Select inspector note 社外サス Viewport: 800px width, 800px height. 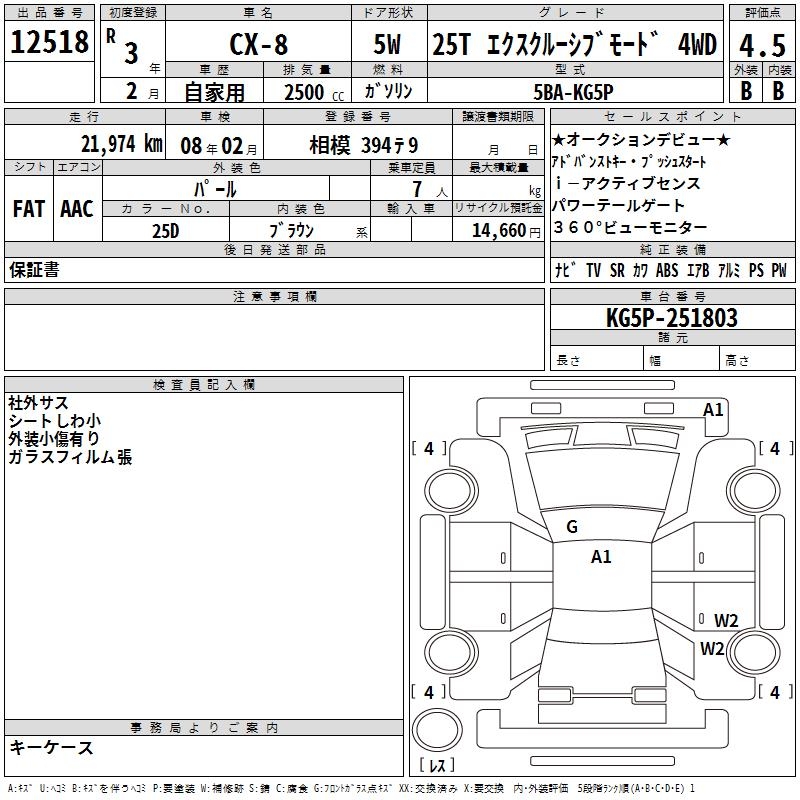coord(38,403)
